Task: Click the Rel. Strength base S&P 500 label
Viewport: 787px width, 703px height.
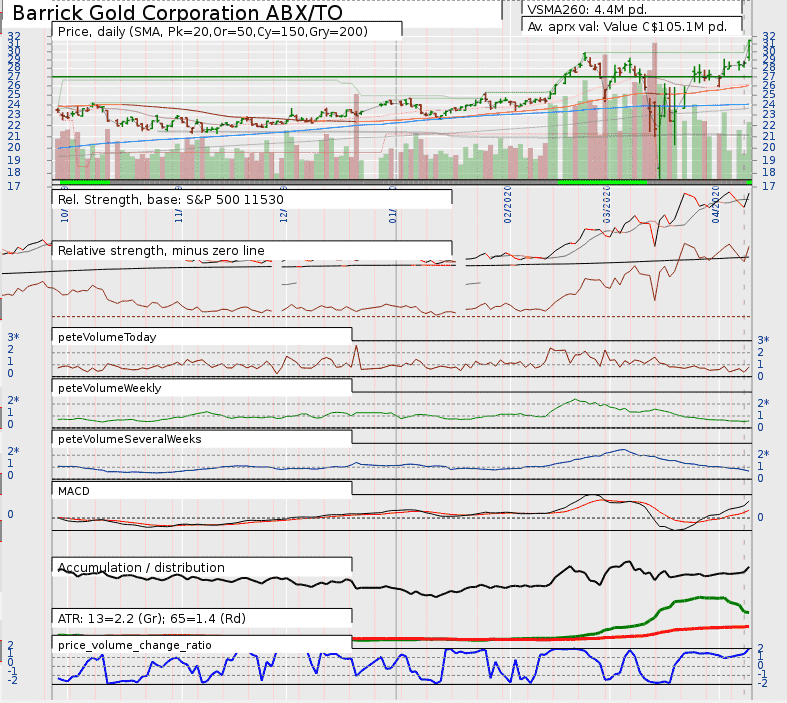Action: 171,200
